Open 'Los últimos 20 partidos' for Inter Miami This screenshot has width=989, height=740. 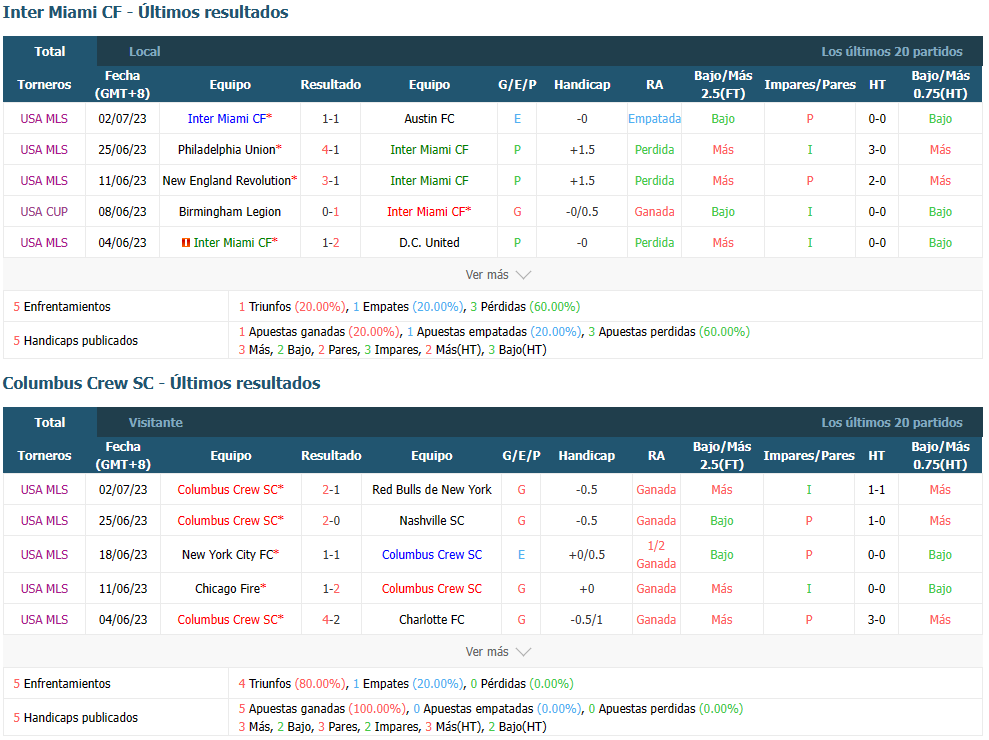pos(891,52)
